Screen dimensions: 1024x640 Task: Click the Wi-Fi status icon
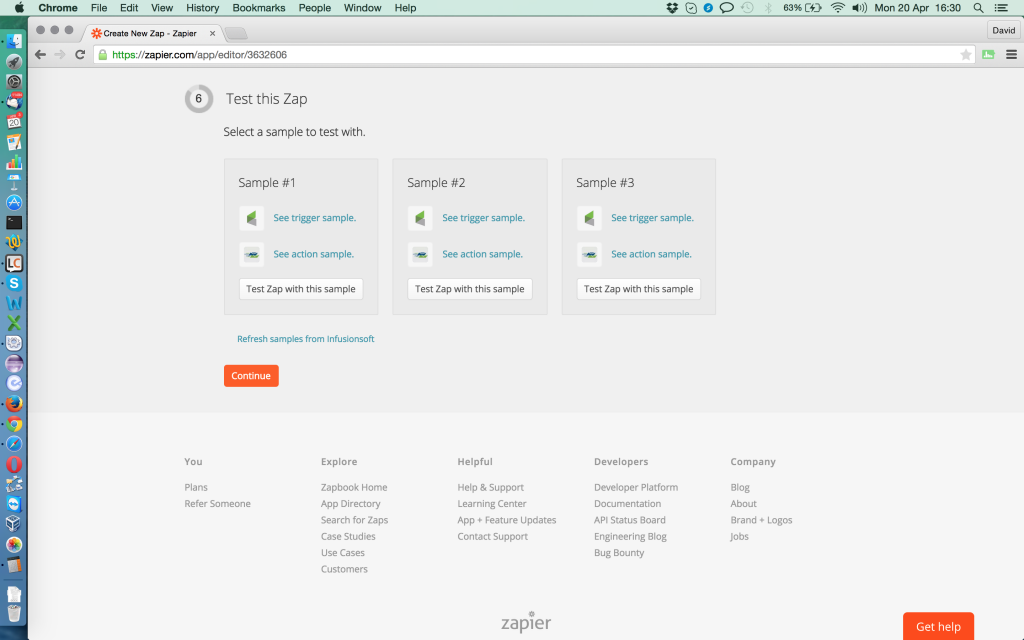[837, 8]
